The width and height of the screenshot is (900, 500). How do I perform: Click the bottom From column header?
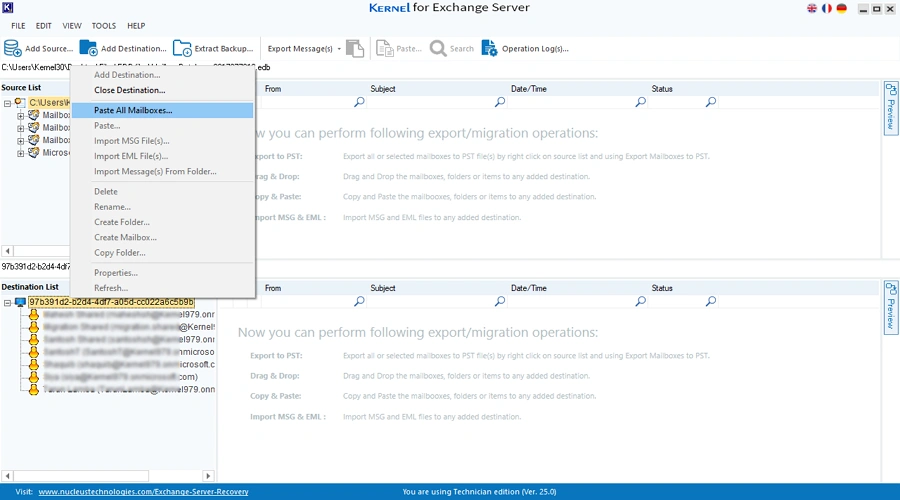click(273, 288)
